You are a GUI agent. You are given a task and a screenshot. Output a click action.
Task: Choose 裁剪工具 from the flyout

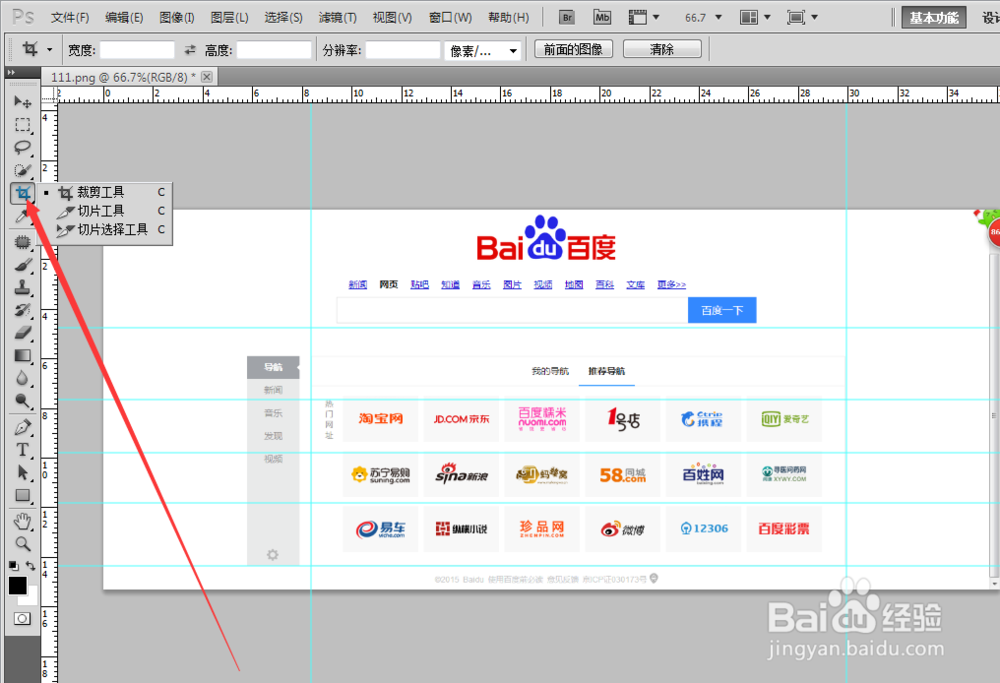click(105, 192)
